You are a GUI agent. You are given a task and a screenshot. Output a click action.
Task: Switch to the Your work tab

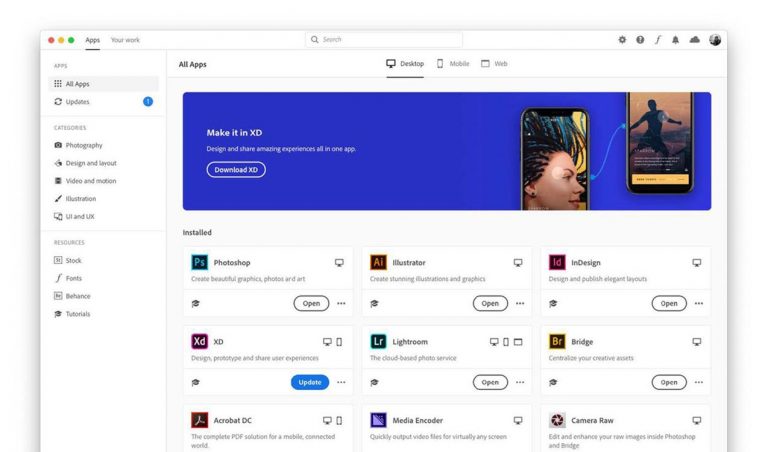pos(125,40)
